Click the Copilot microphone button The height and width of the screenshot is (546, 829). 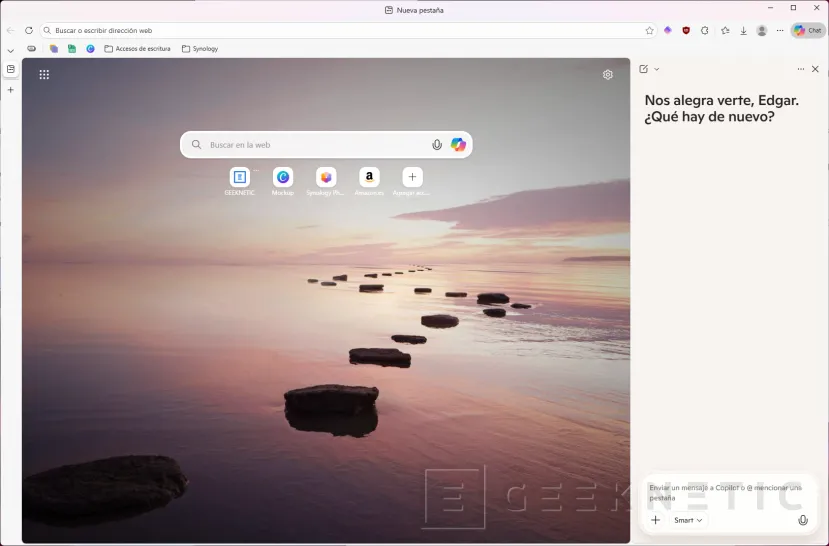click(x=803, y=520)
